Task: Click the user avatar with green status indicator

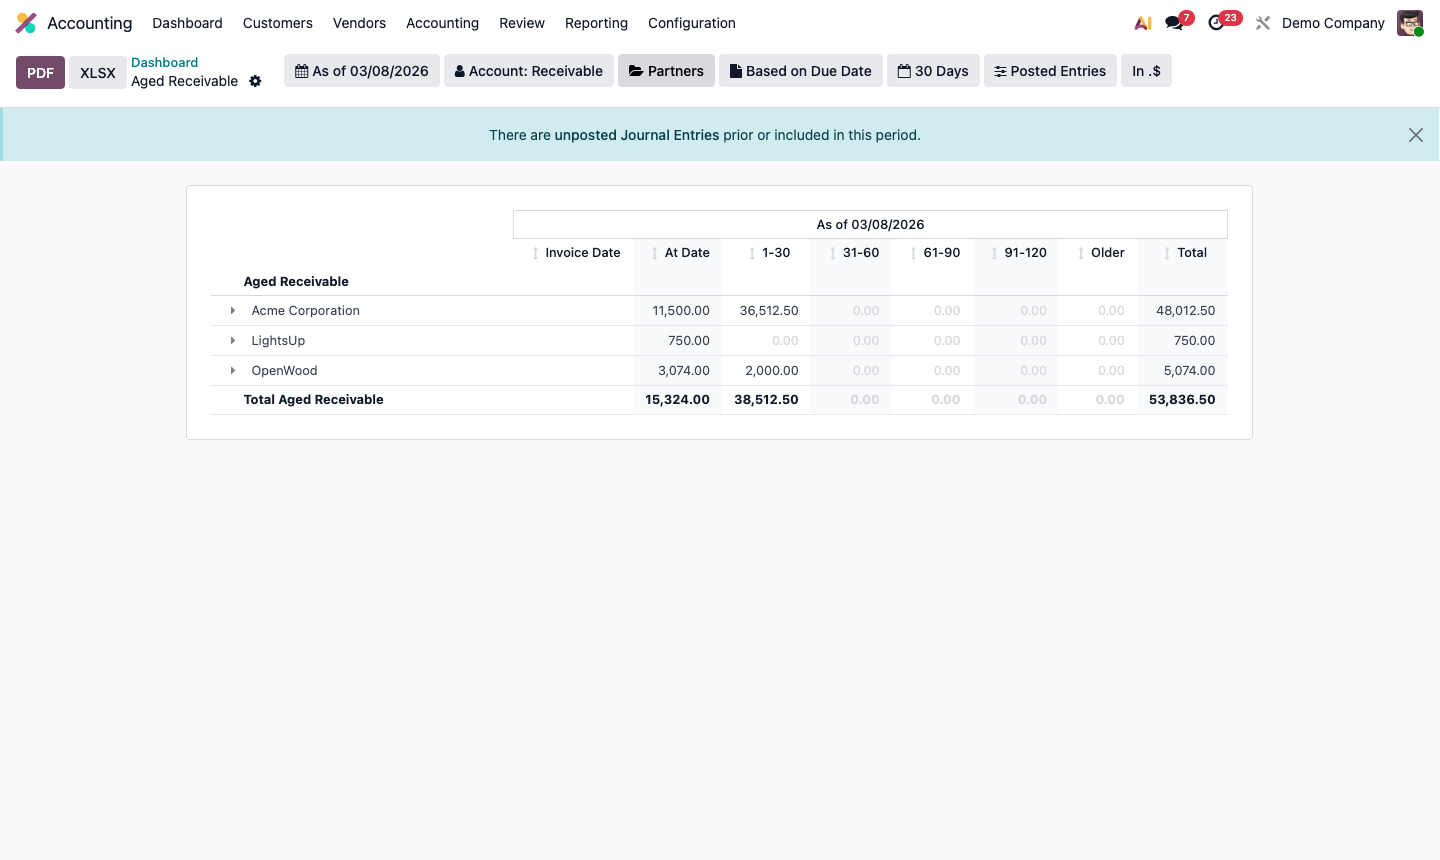Action: 1409,21
